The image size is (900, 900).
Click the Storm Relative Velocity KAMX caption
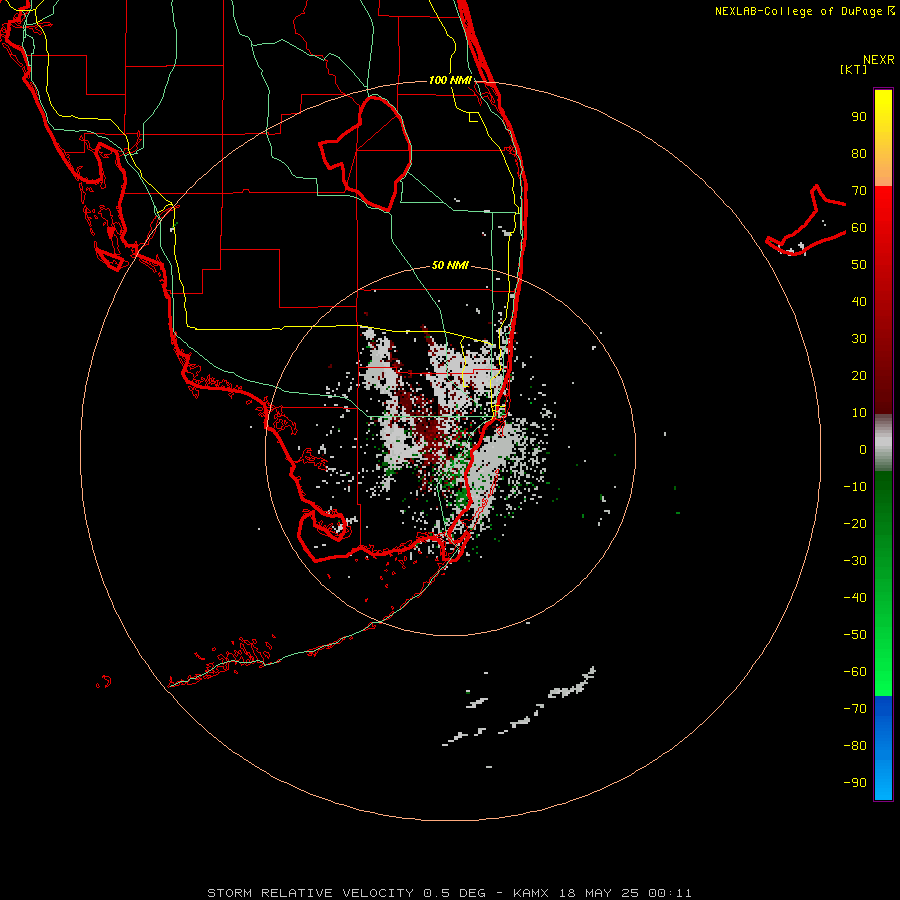[x=450, y=893]
